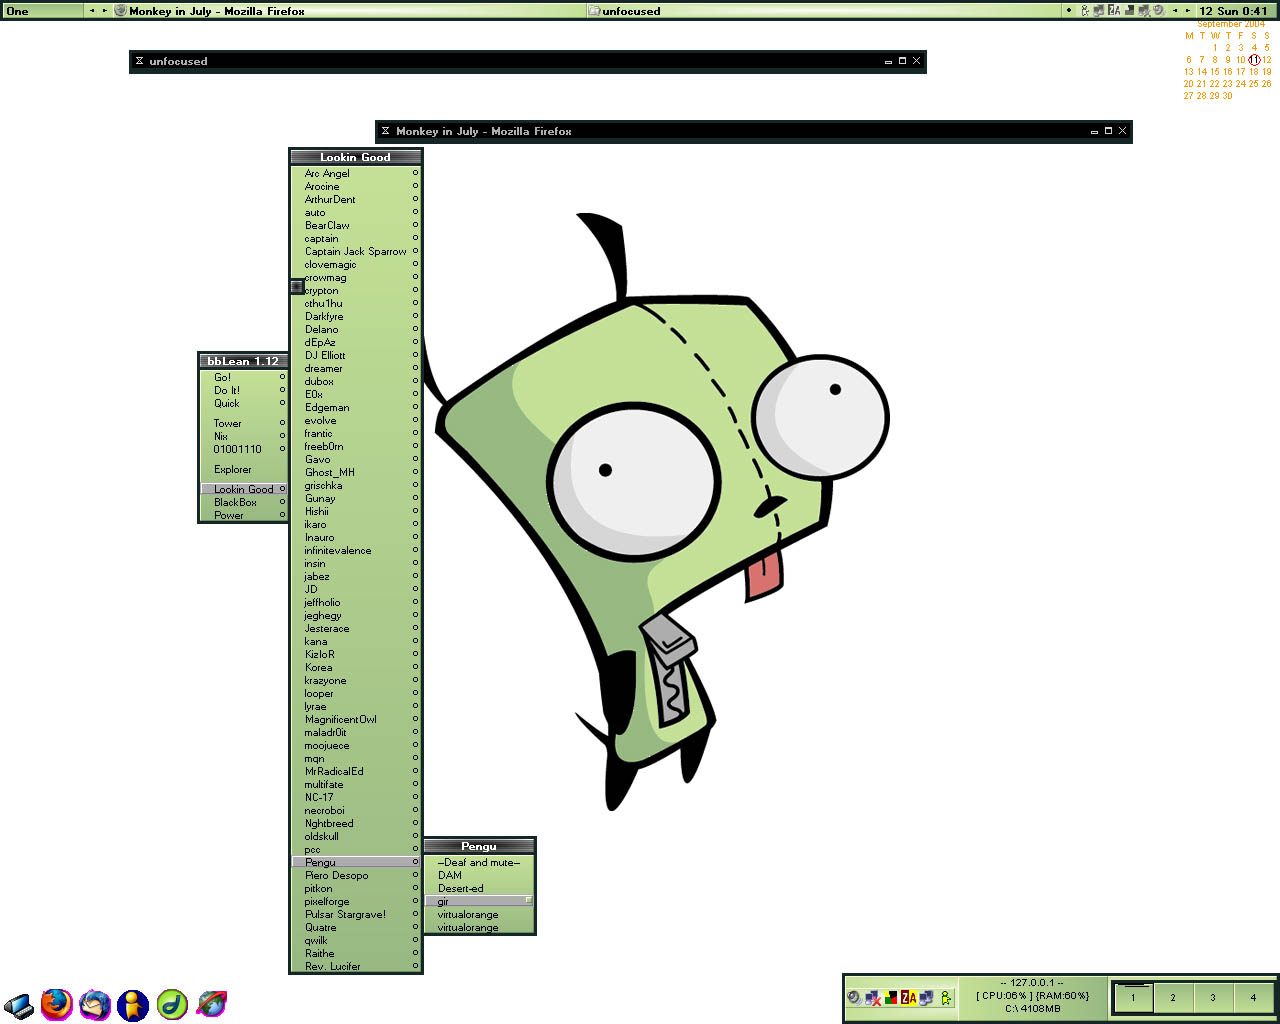The image size is (1280, 1024).
Task: Expand the Captain Jack Sparrow submenu
Action: pos(355,252)
